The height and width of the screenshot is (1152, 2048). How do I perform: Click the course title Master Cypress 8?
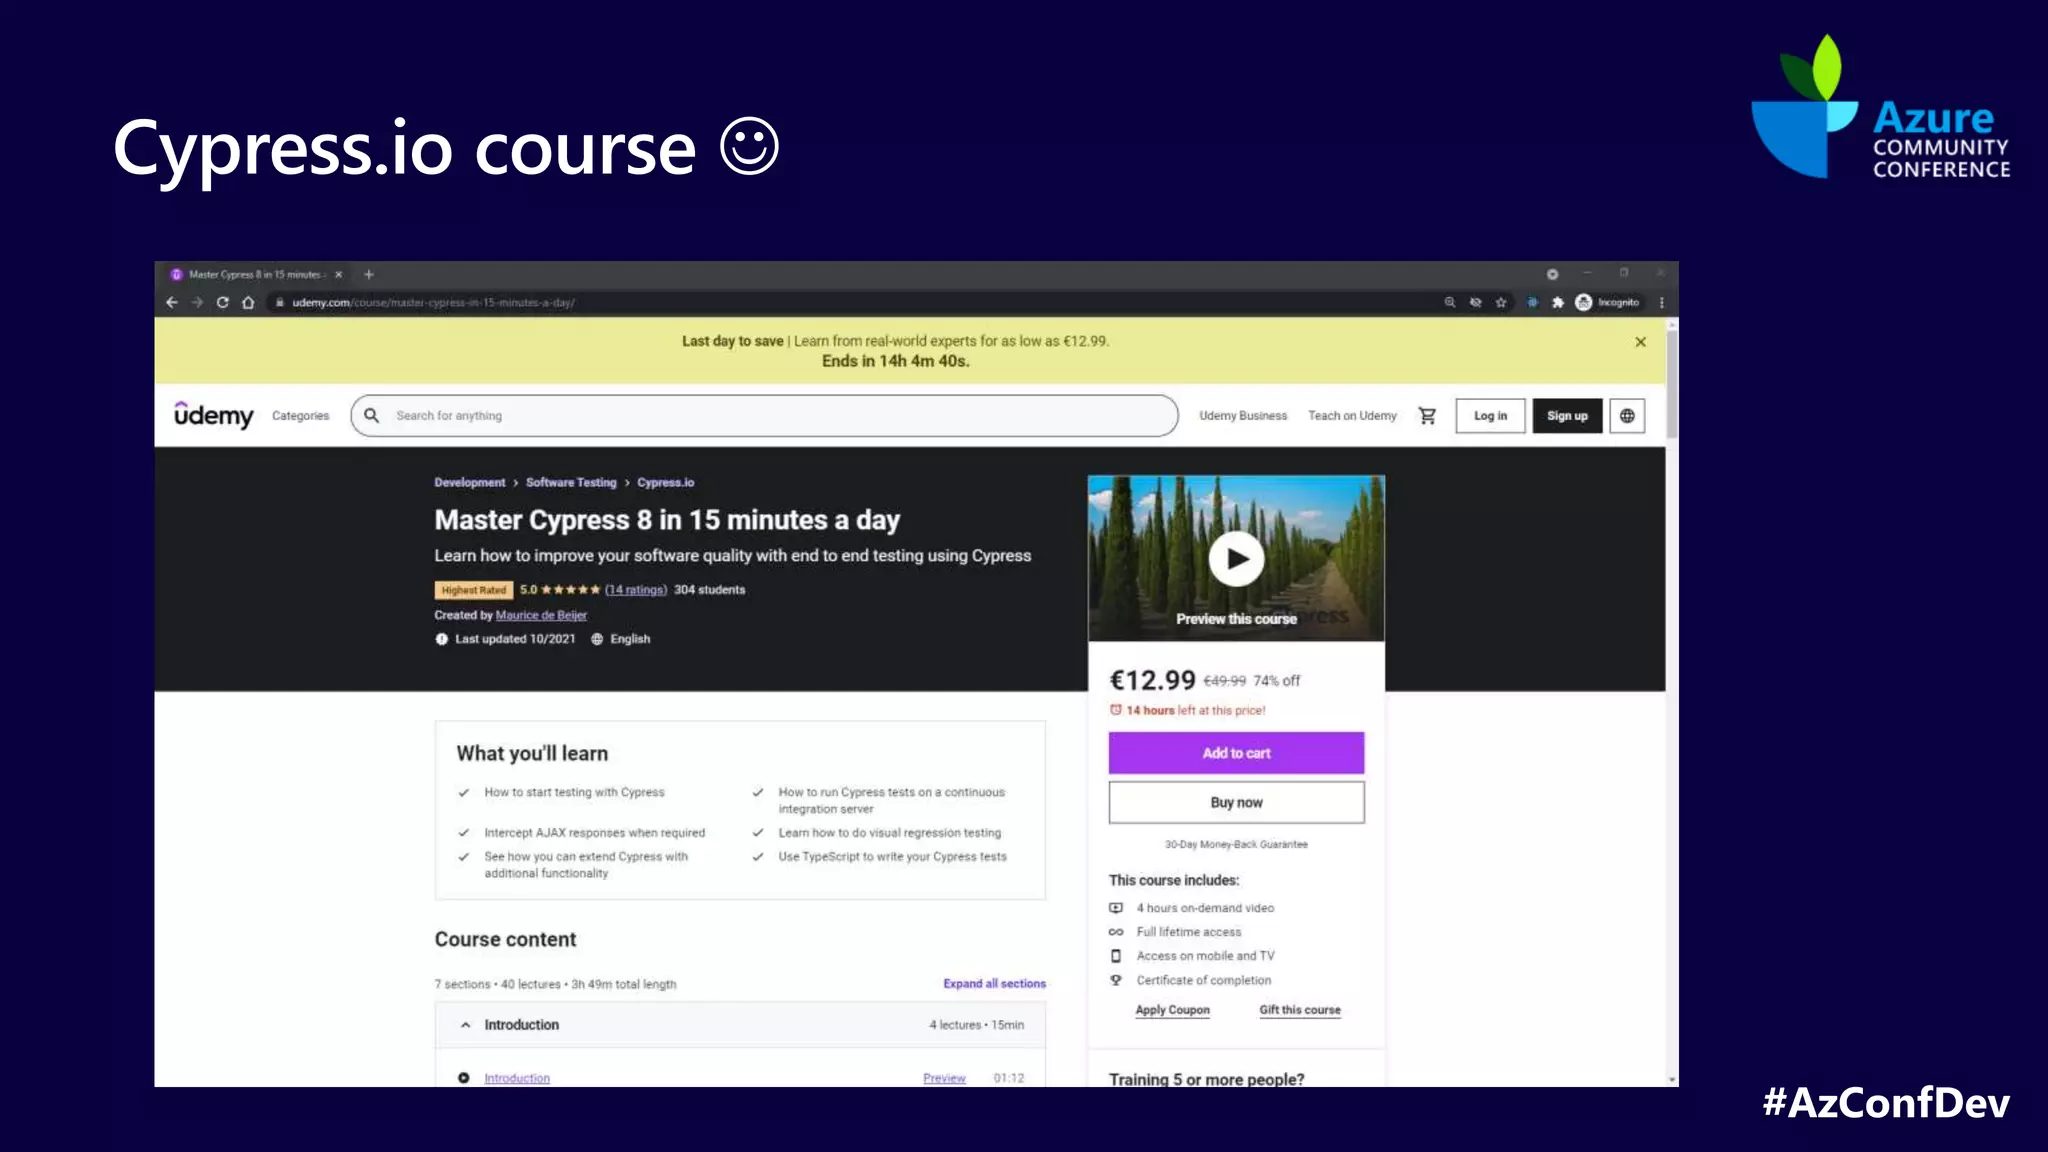coord(667,520)
